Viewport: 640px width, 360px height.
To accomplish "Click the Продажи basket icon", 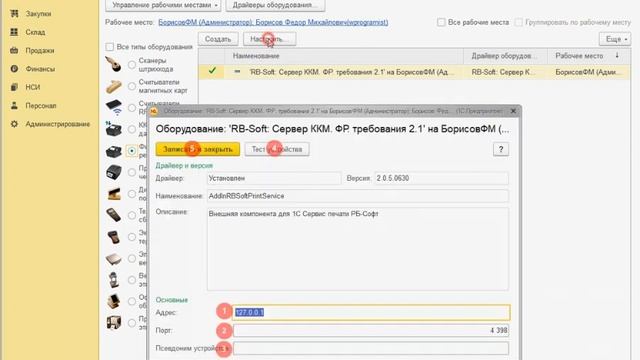I will pos(14,50).
